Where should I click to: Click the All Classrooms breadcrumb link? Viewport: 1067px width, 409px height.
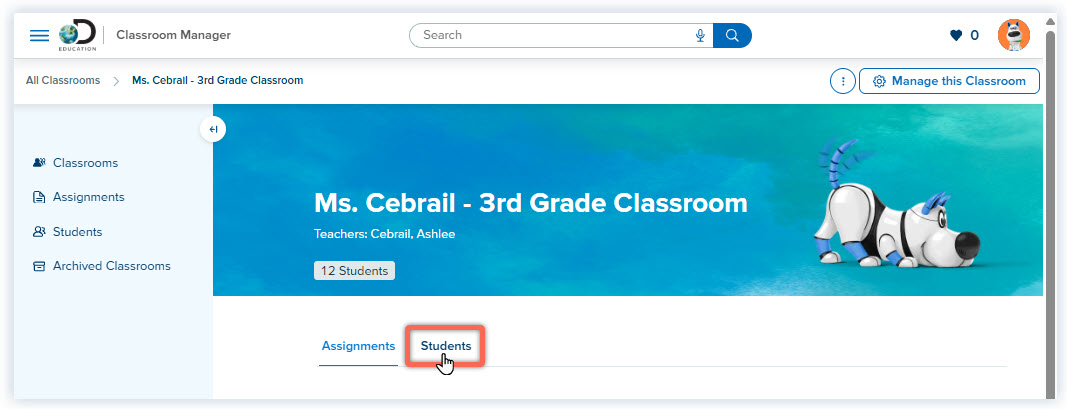click(63, 80)
